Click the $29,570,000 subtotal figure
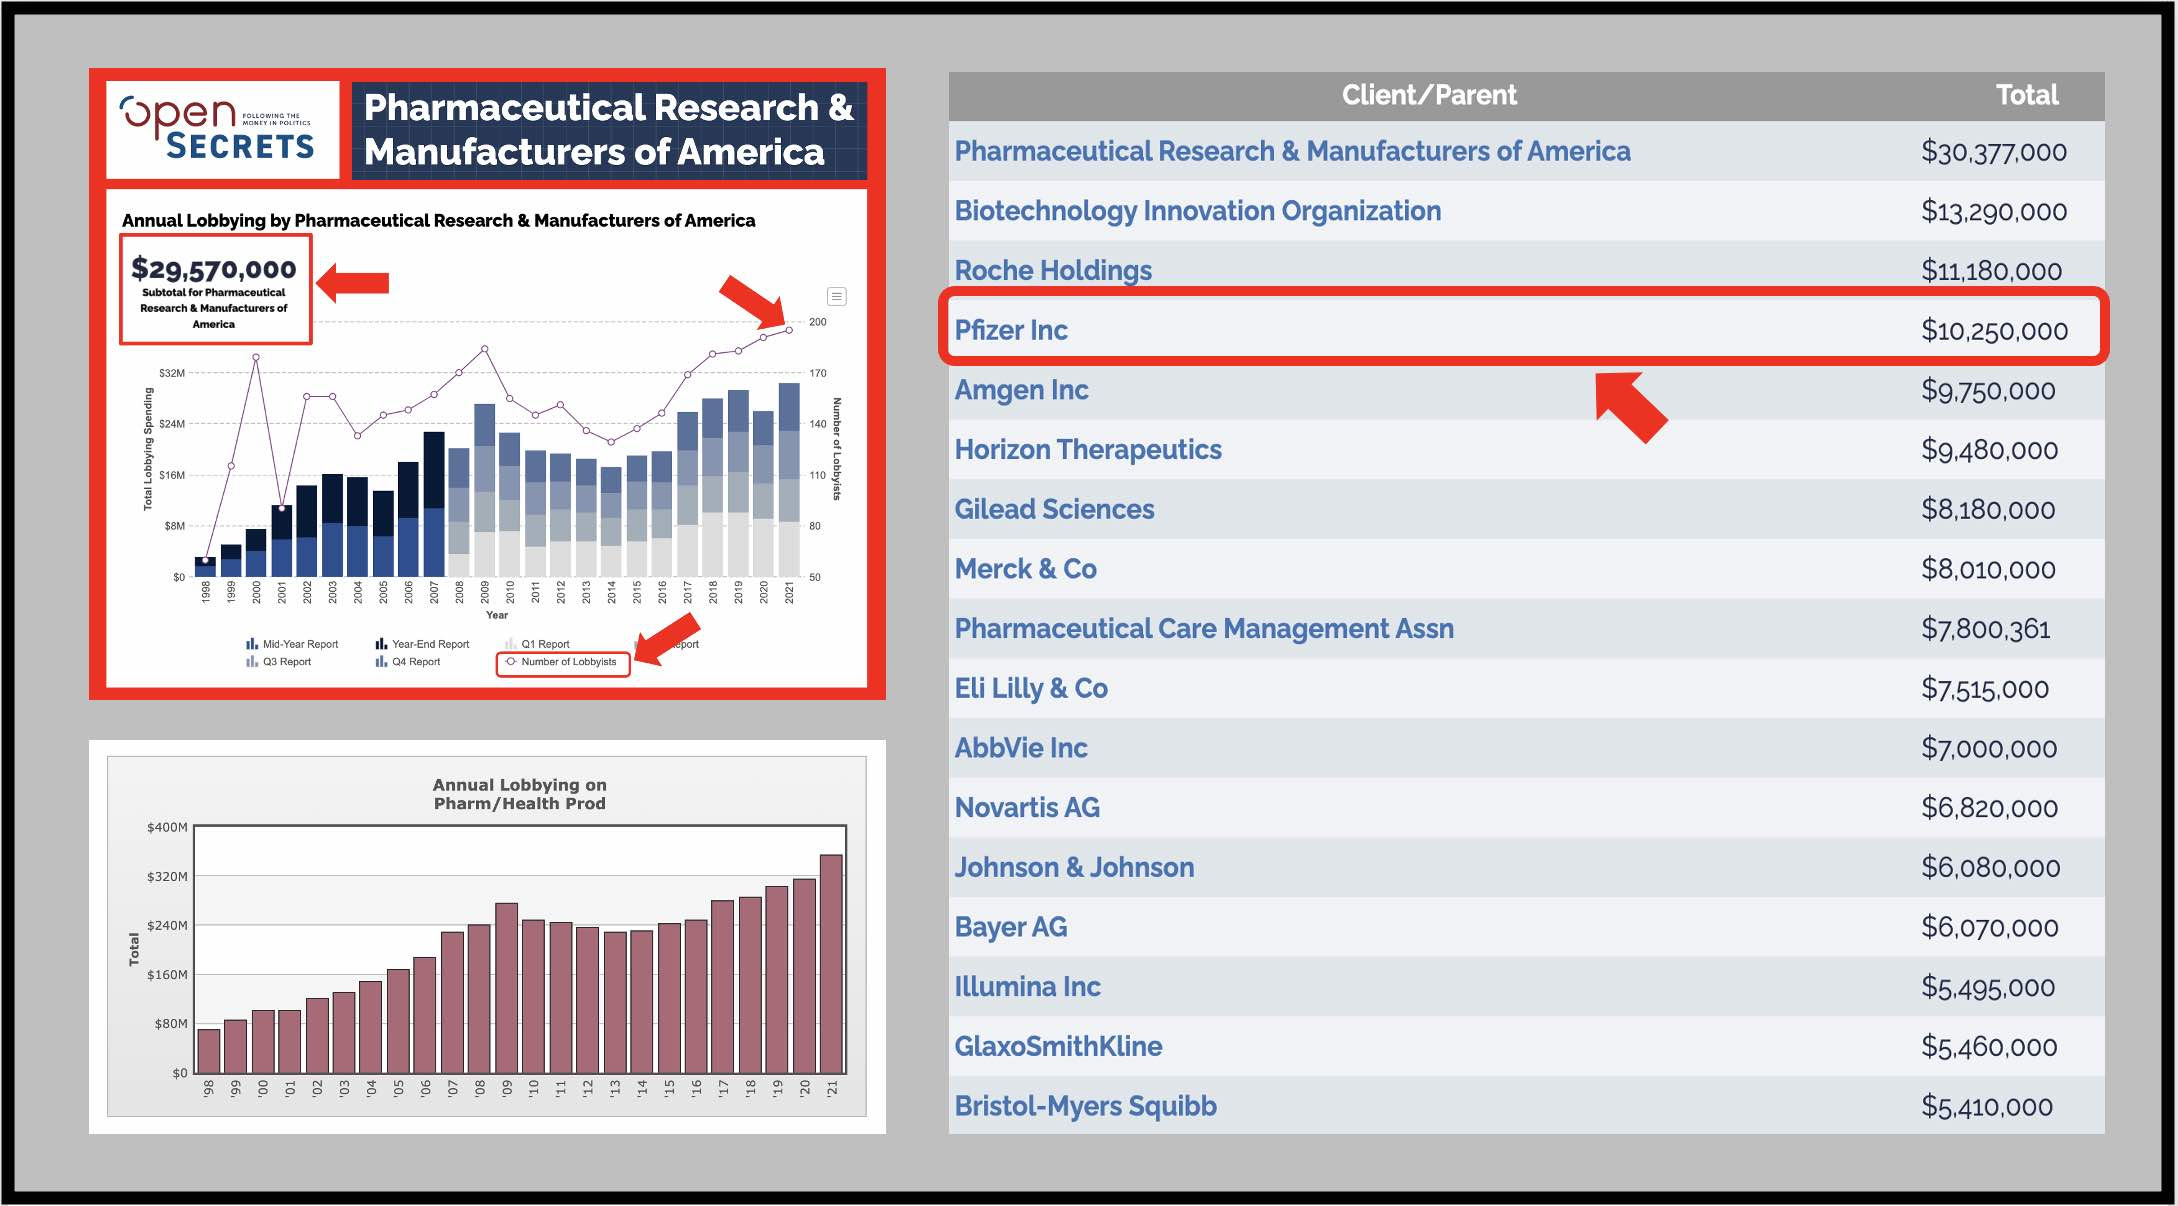 214,269
